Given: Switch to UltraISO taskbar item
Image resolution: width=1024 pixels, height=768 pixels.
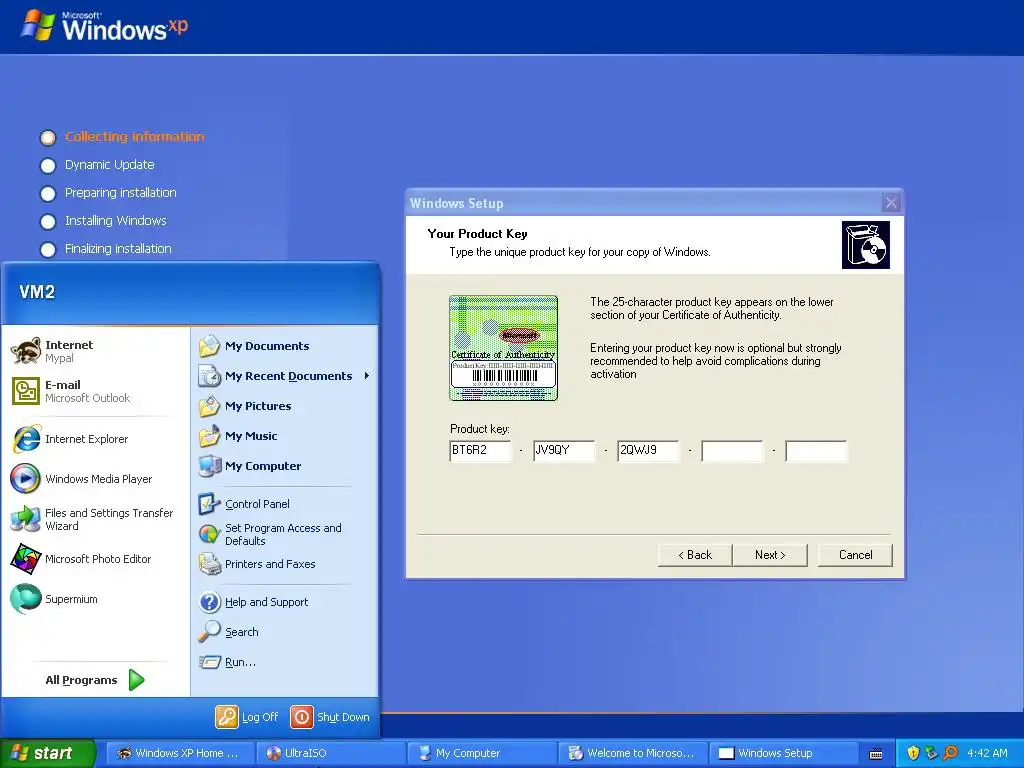Looking at the screenshot, I should [x=330, y=753].
